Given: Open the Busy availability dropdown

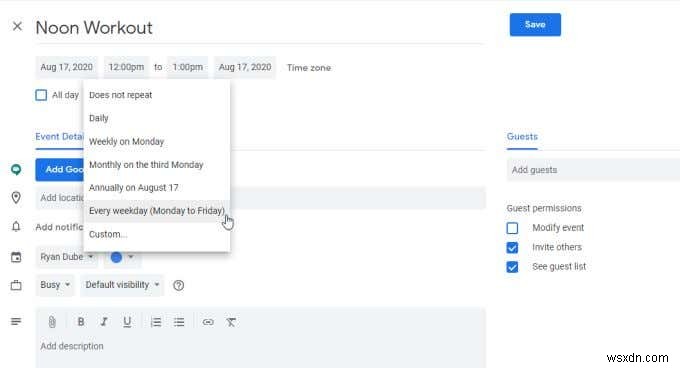Looking at the screenshot, I should (55, 285).
